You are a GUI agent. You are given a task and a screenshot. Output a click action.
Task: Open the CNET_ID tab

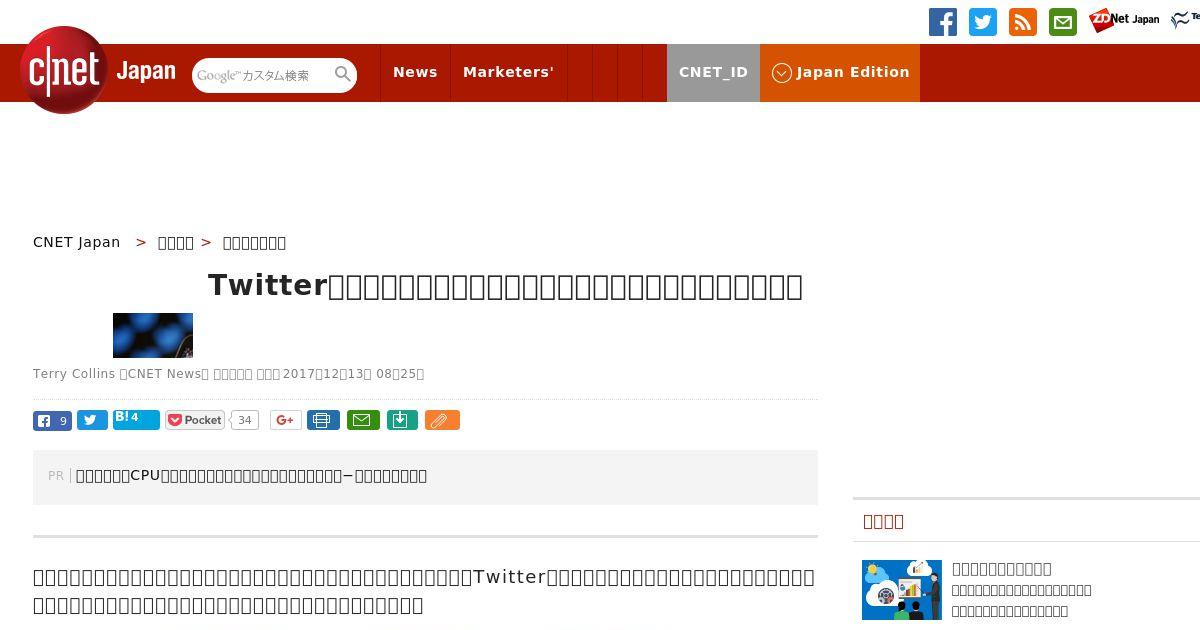pyautogui.click(x=713, y=73)
